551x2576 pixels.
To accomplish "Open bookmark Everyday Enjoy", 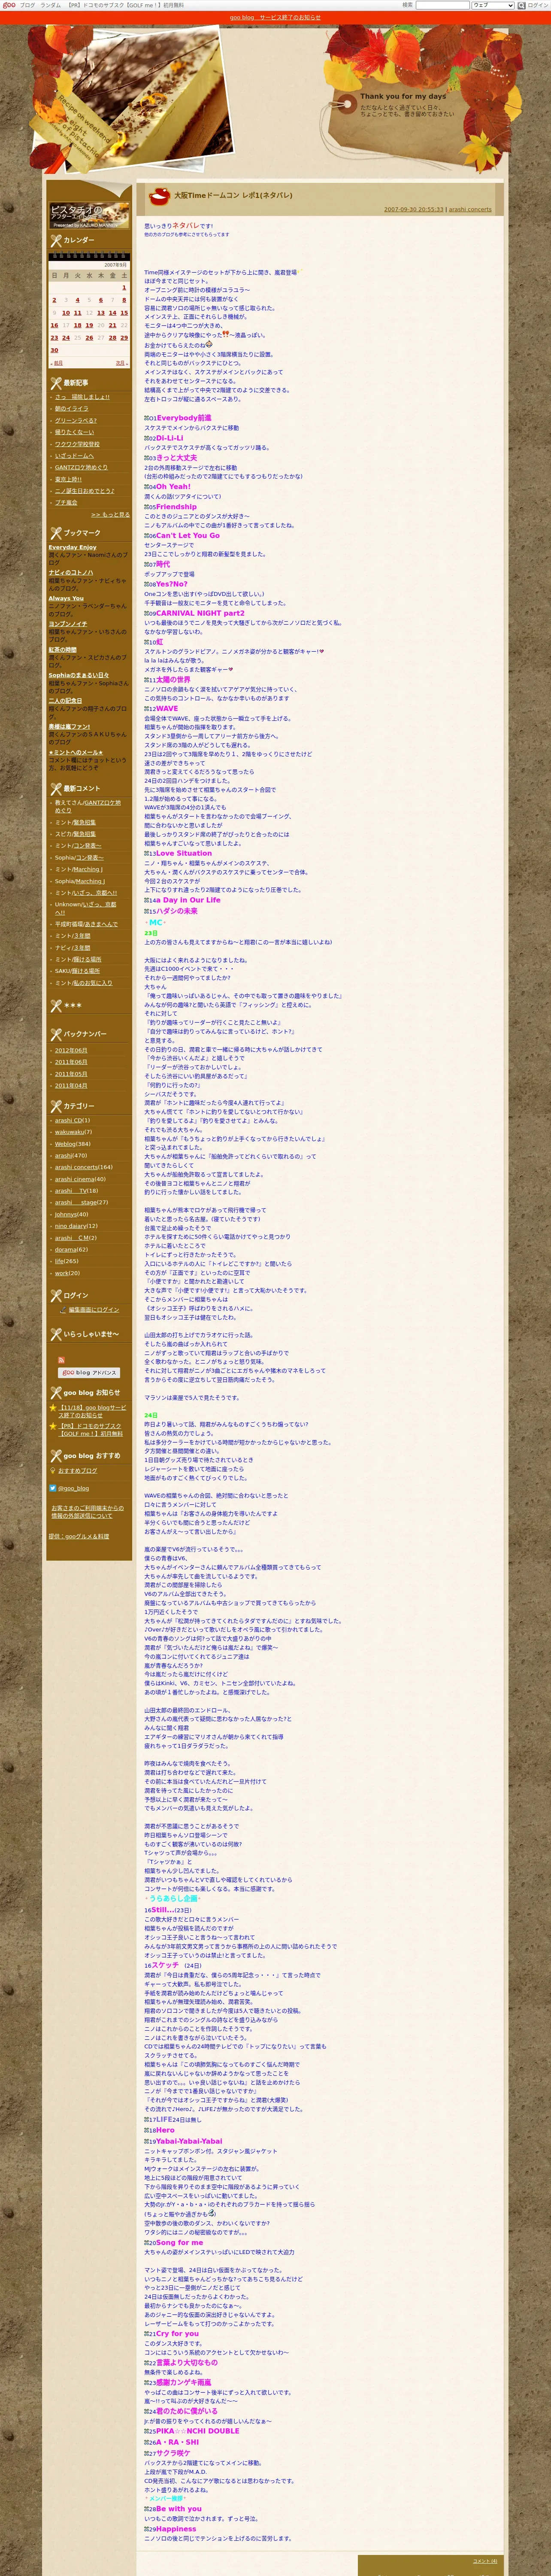I will (73, 547).
